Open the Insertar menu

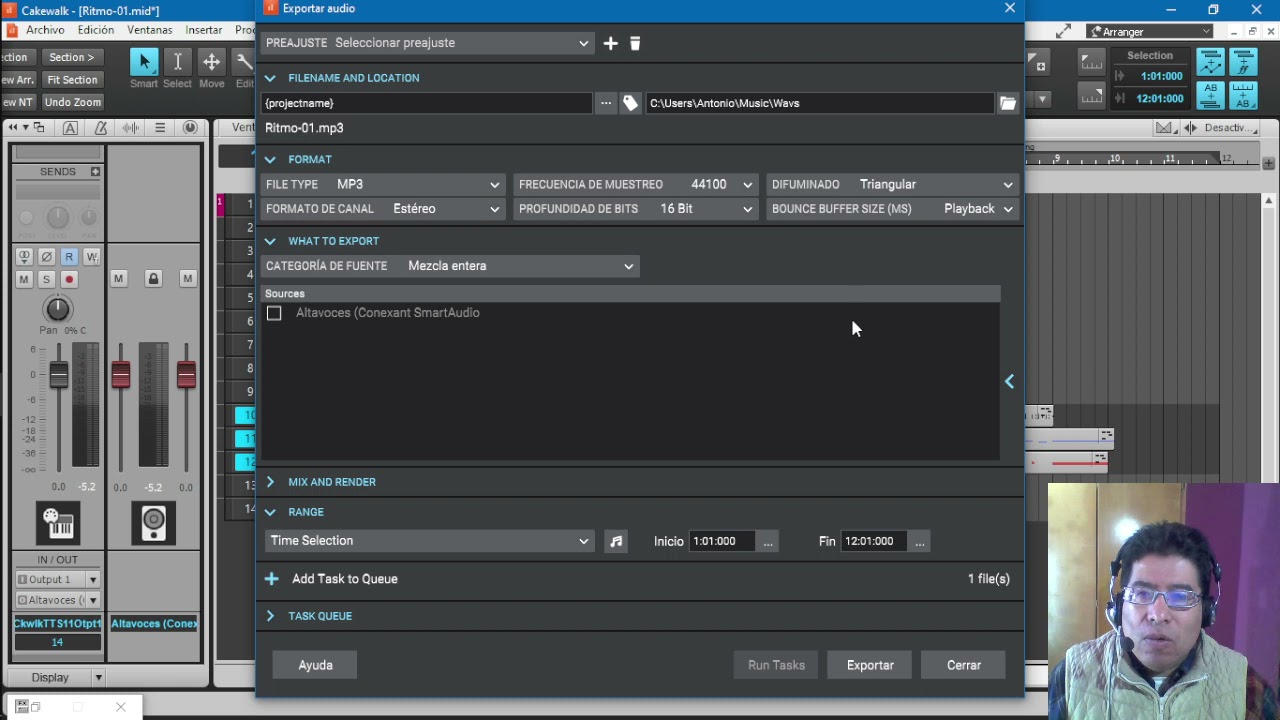pos(204,30)
